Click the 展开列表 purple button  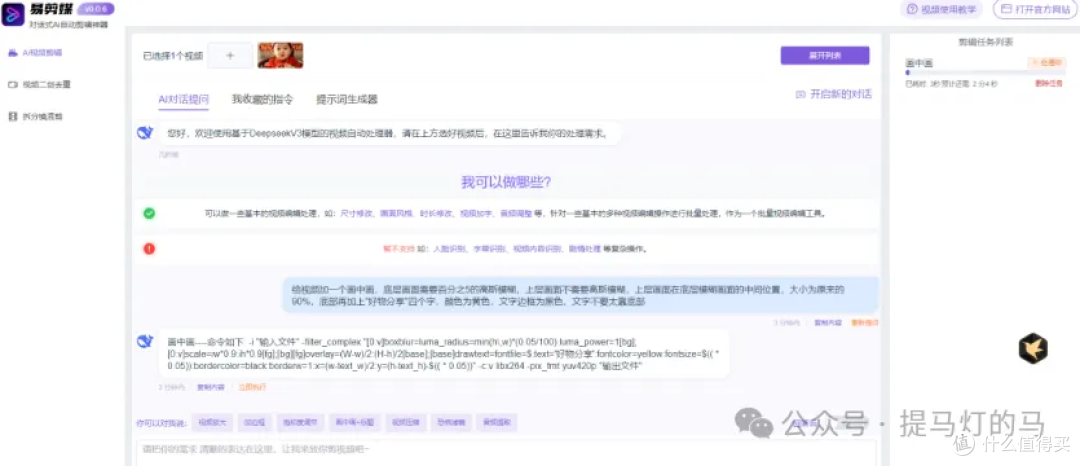(x=824, y=56)
